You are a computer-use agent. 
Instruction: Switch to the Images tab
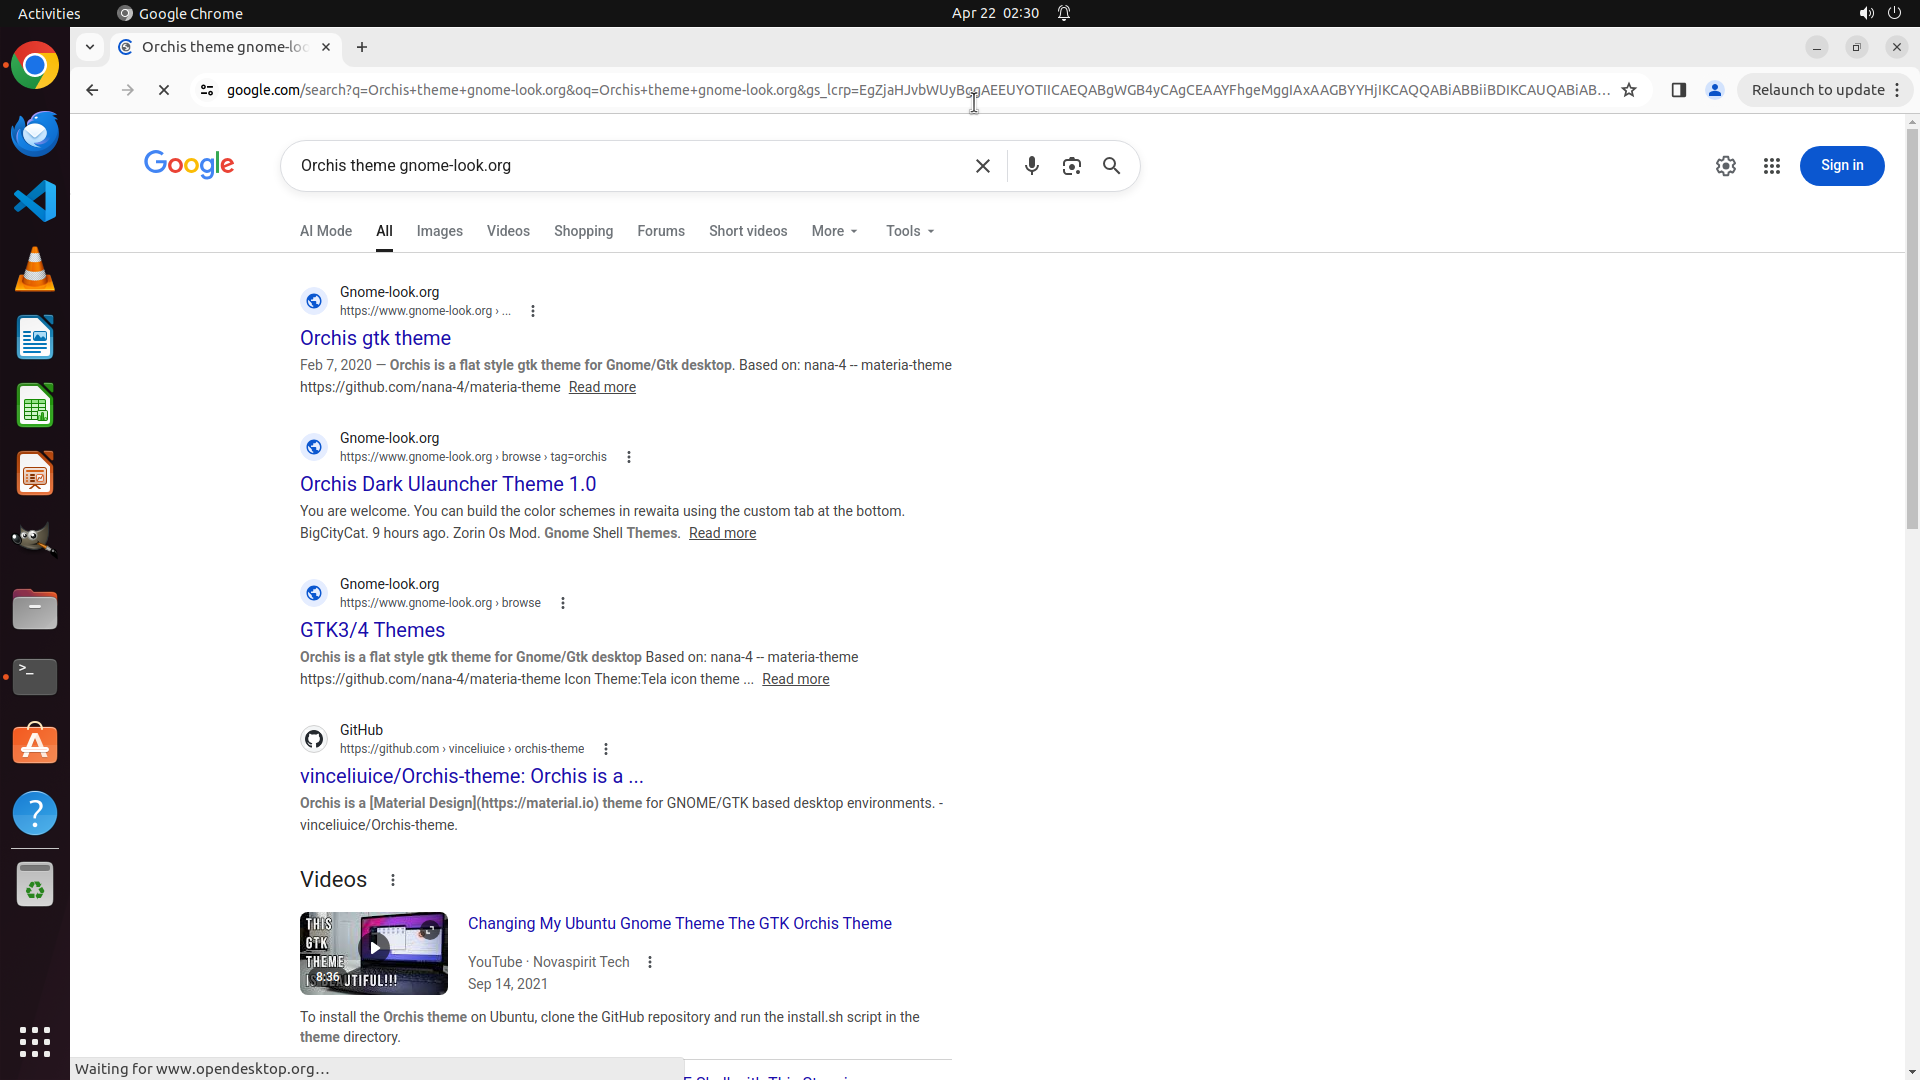point(439,231)
